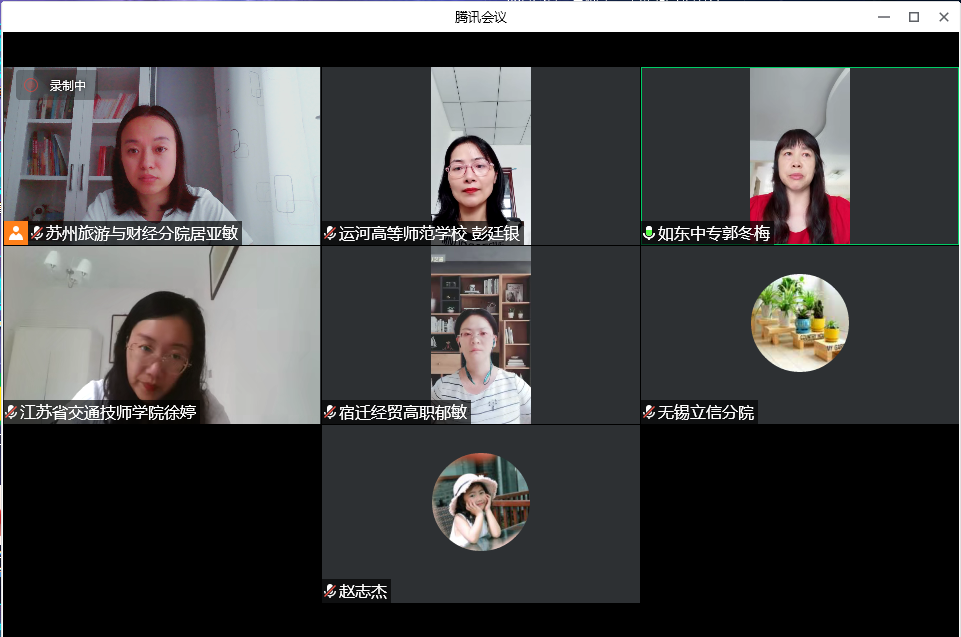Click muted mic icon beside 无锡立信分院

click(x=649, y=412)
